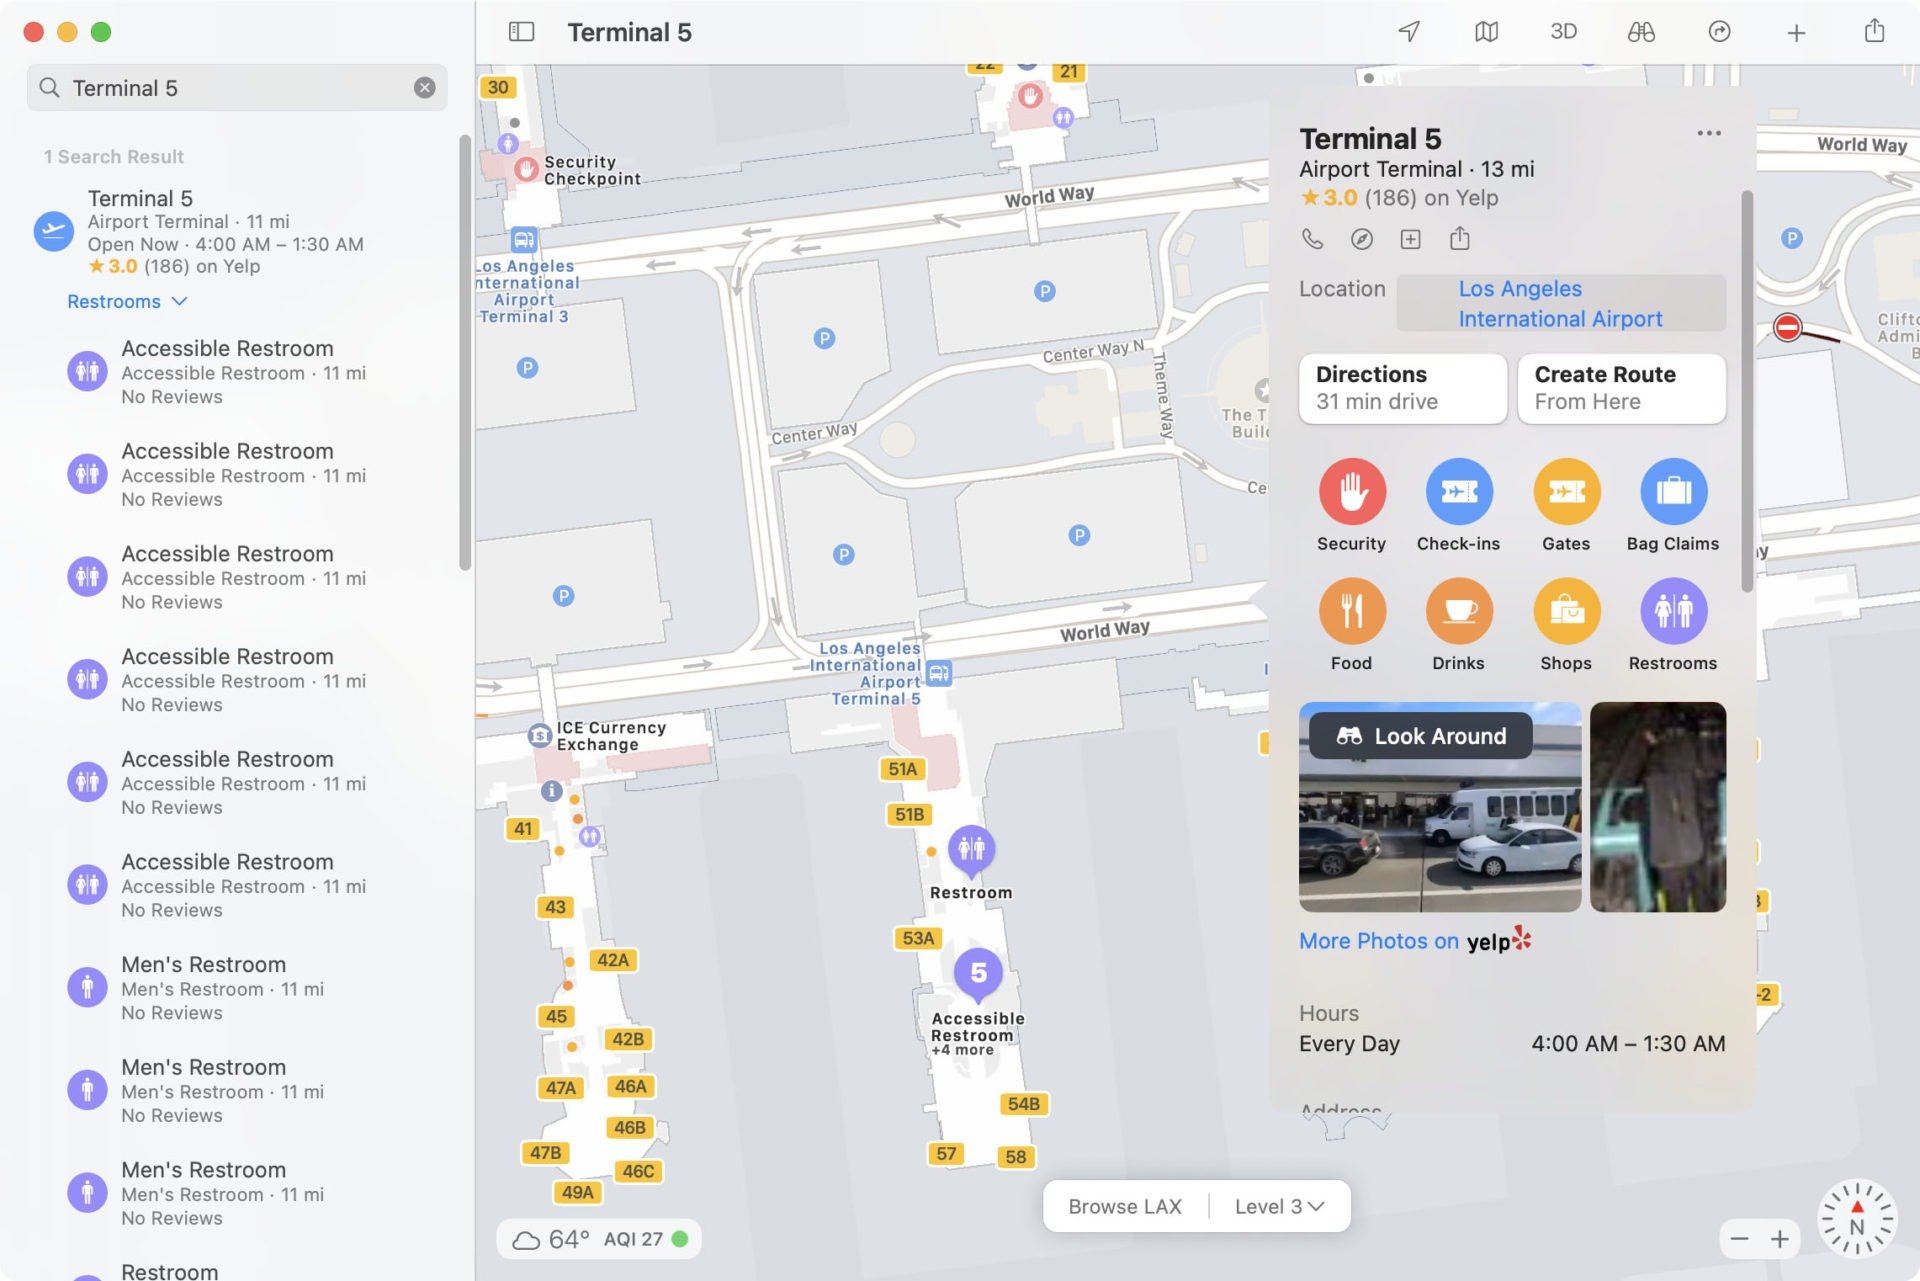
Task: Open website via compass icon
Action: 1361,239
